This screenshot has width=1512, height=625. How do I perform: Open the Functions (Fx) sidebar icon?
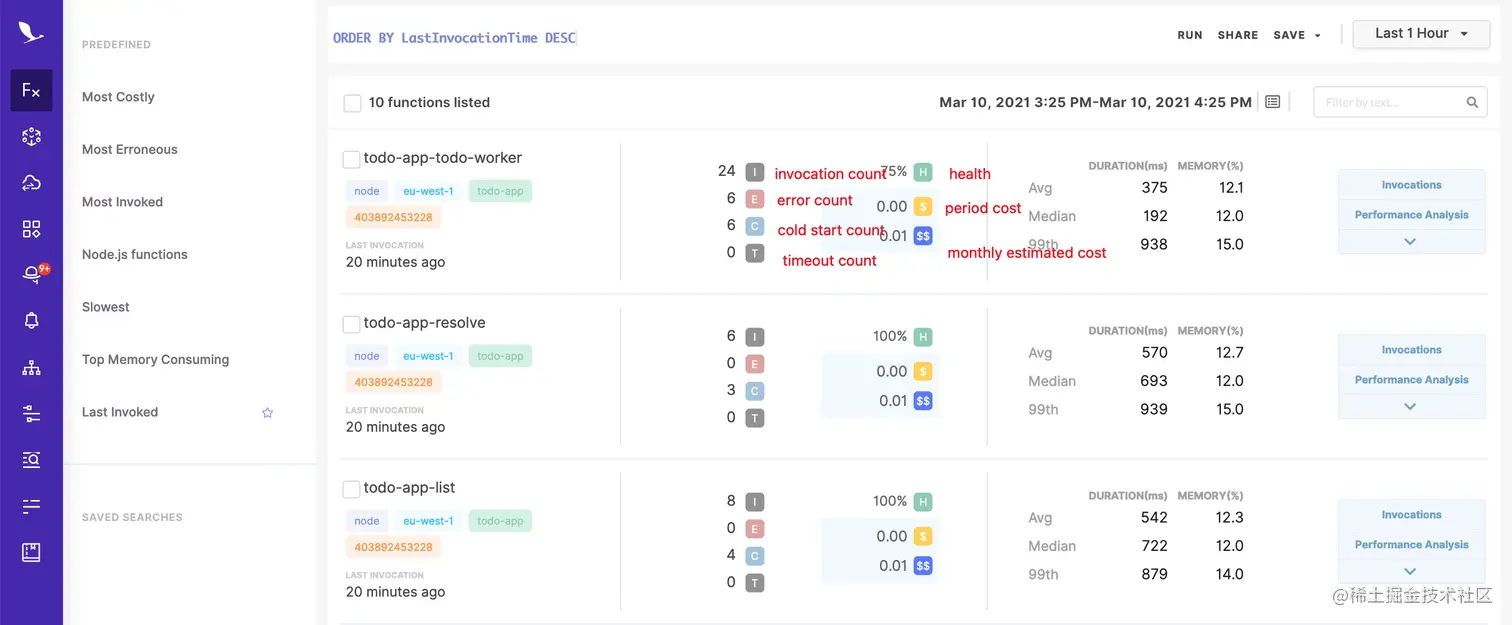coord(31,90)
